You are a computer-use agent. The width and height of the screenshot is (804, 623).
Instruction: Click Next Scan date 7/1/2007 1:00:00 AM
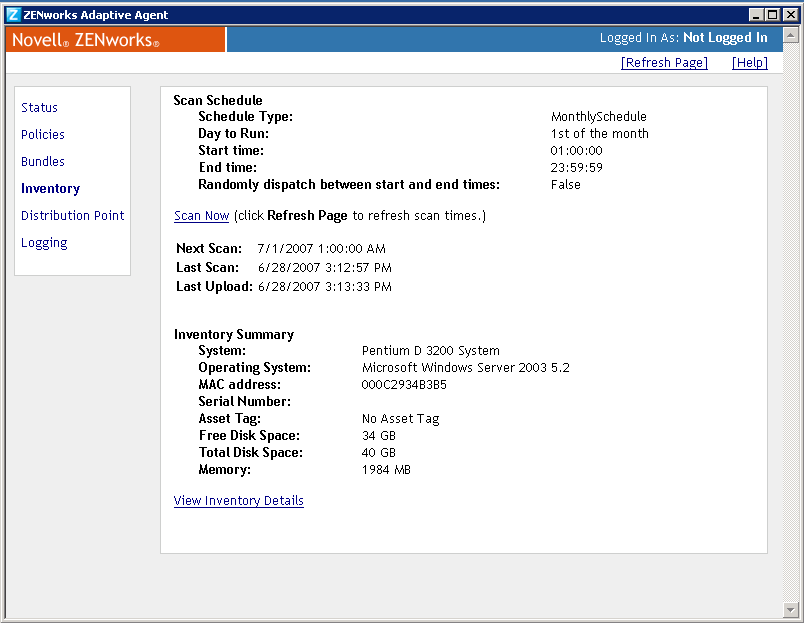click(x=321, y=249)
